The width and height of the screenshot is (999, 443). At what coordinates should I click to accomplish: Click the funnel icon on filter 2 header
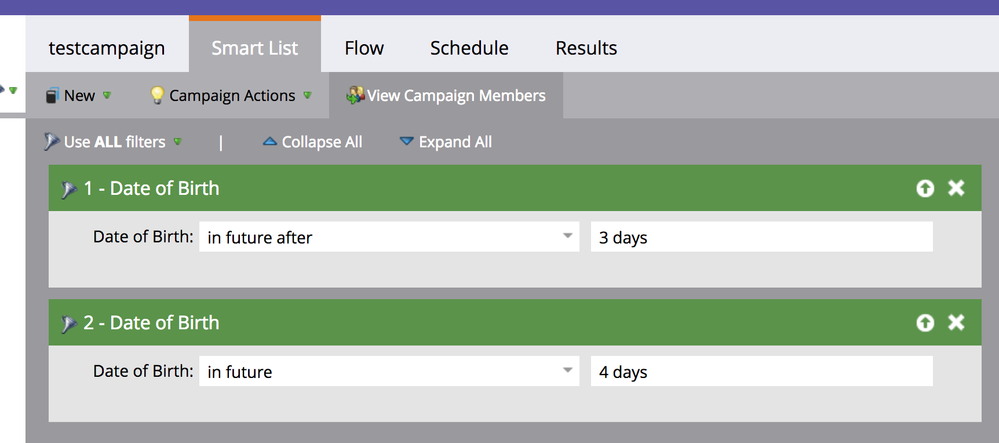coord(69,324)
